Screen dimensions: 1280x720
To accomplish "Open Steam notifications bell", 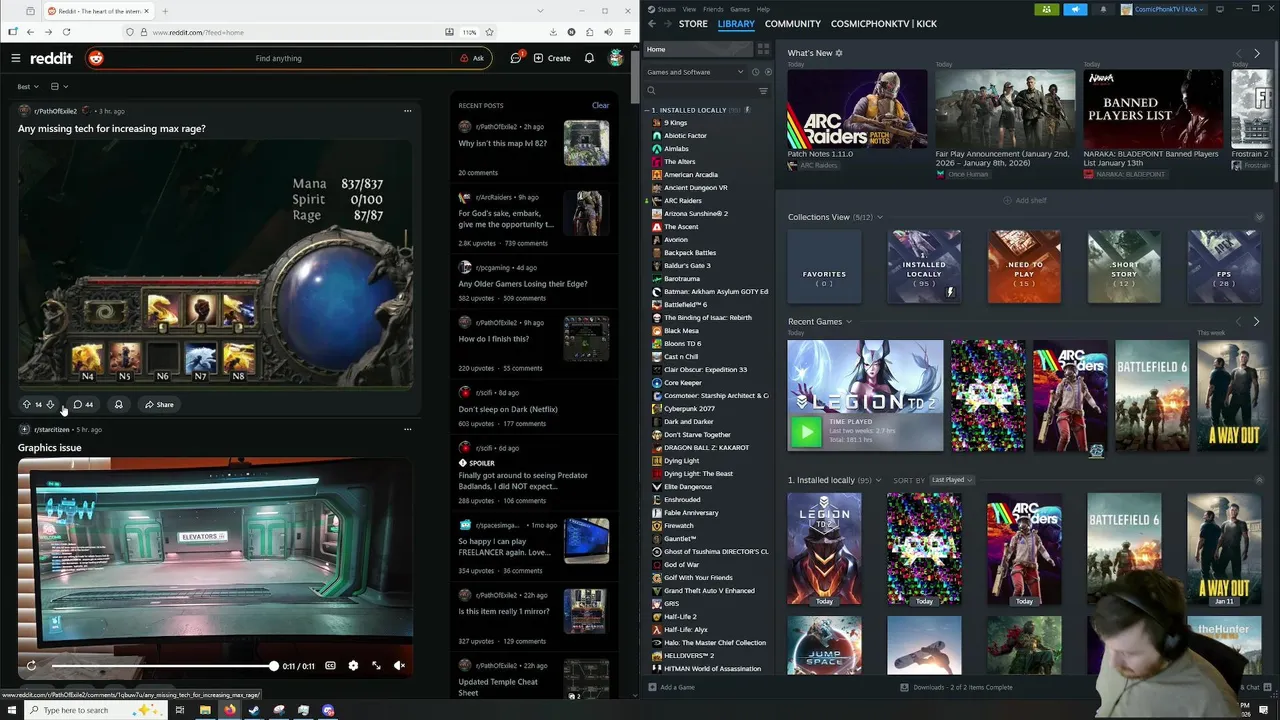I will click(x=1103, y=9).
